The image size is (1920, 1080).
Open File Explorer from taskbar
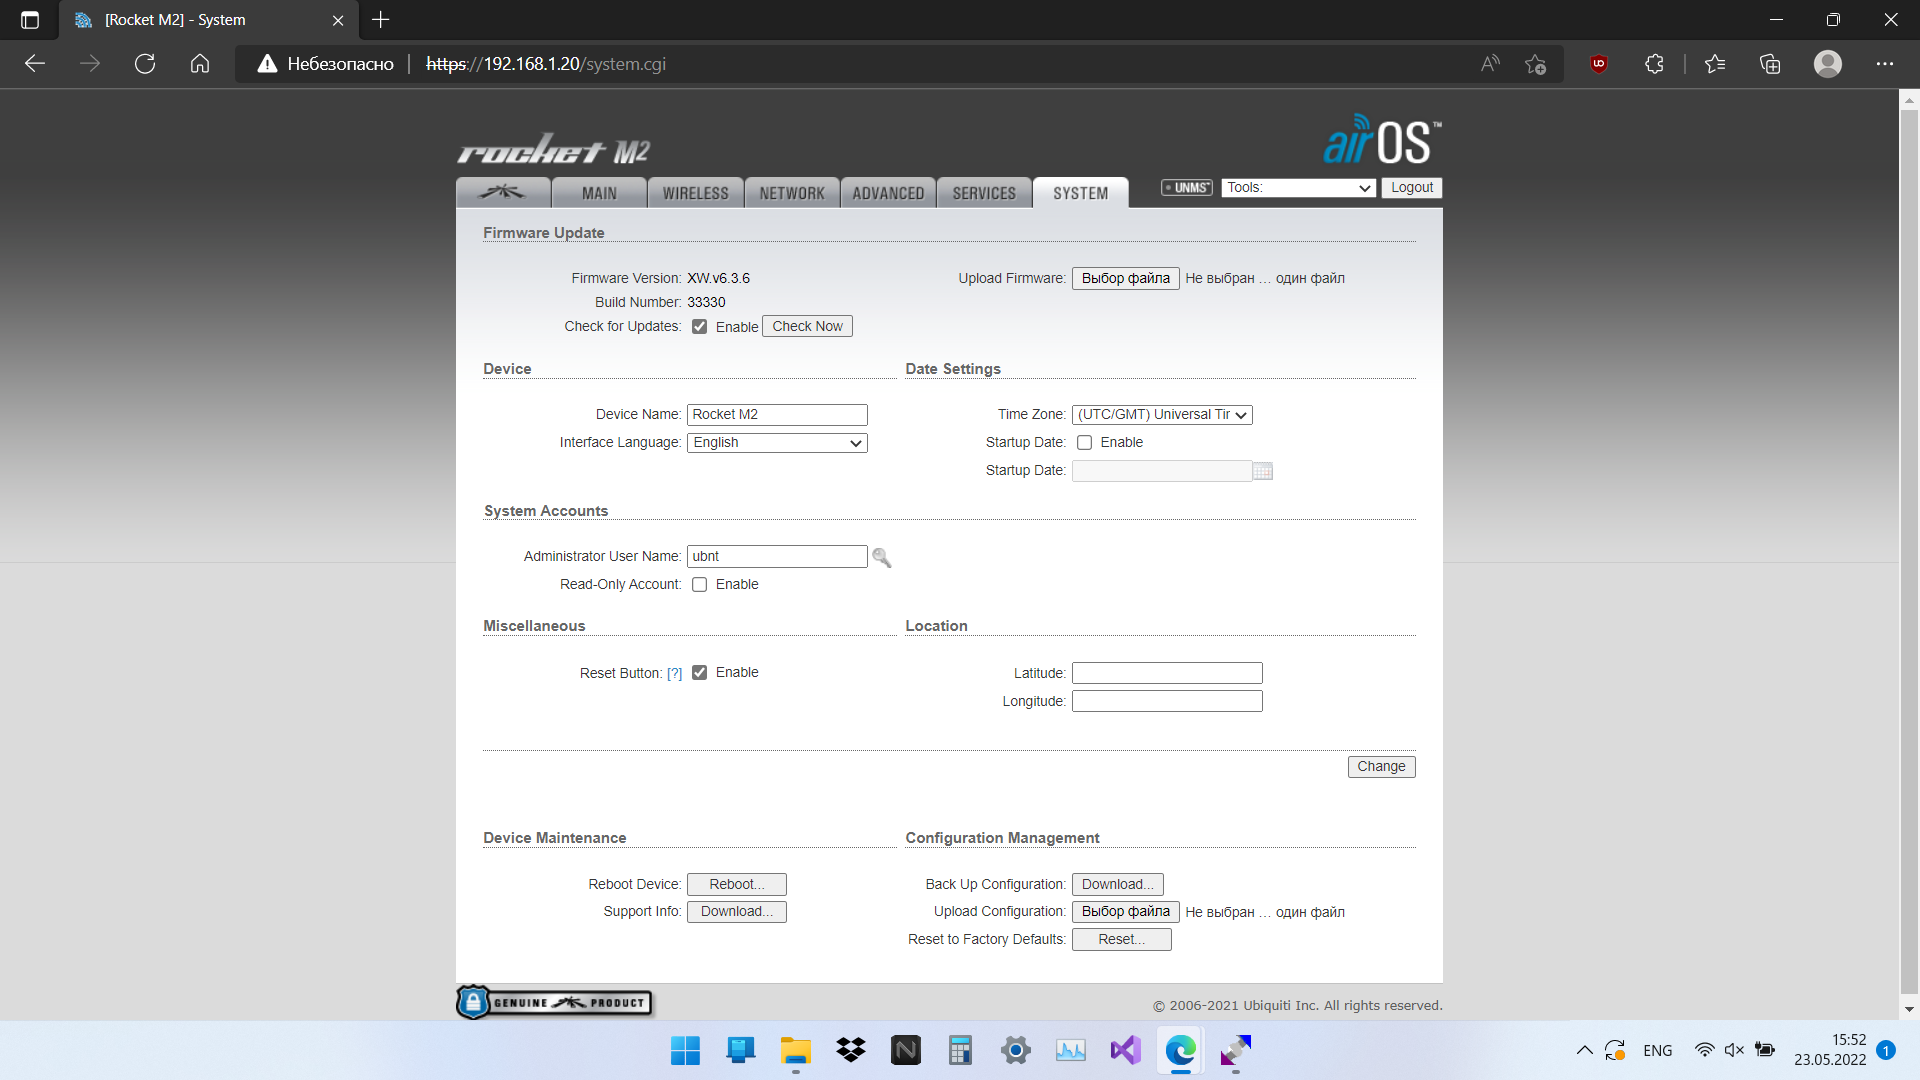coord(796,1051)
